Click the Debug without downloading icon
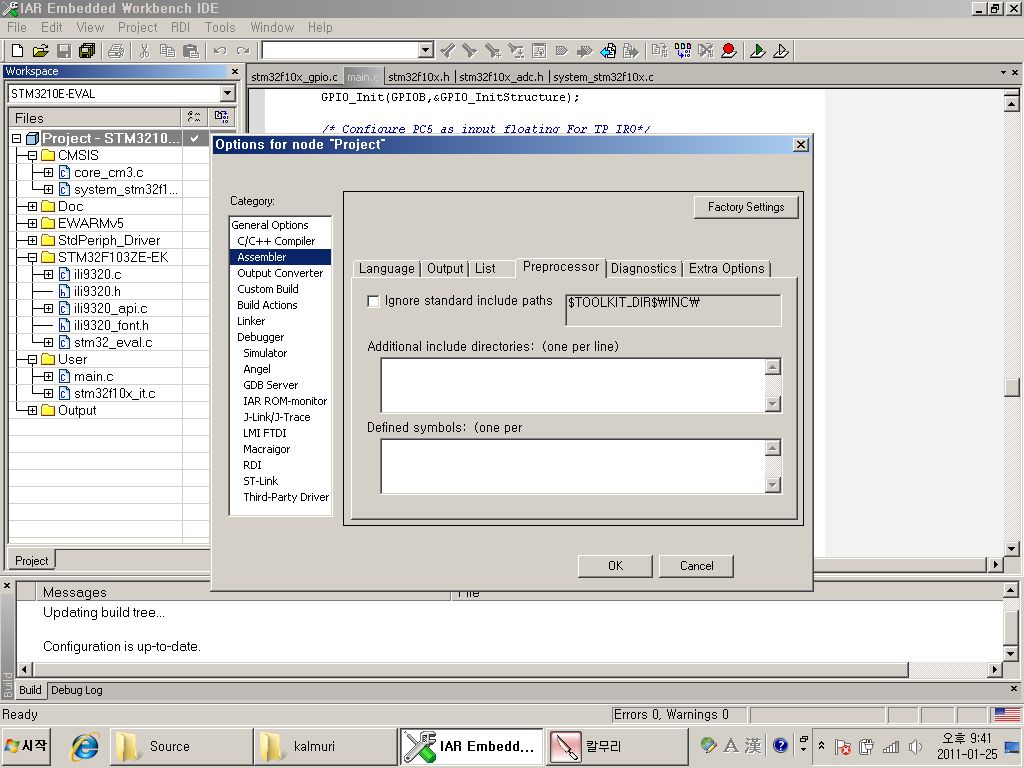Image resolution: width=1024 pixels, height=768 pixels. [780, 51]
